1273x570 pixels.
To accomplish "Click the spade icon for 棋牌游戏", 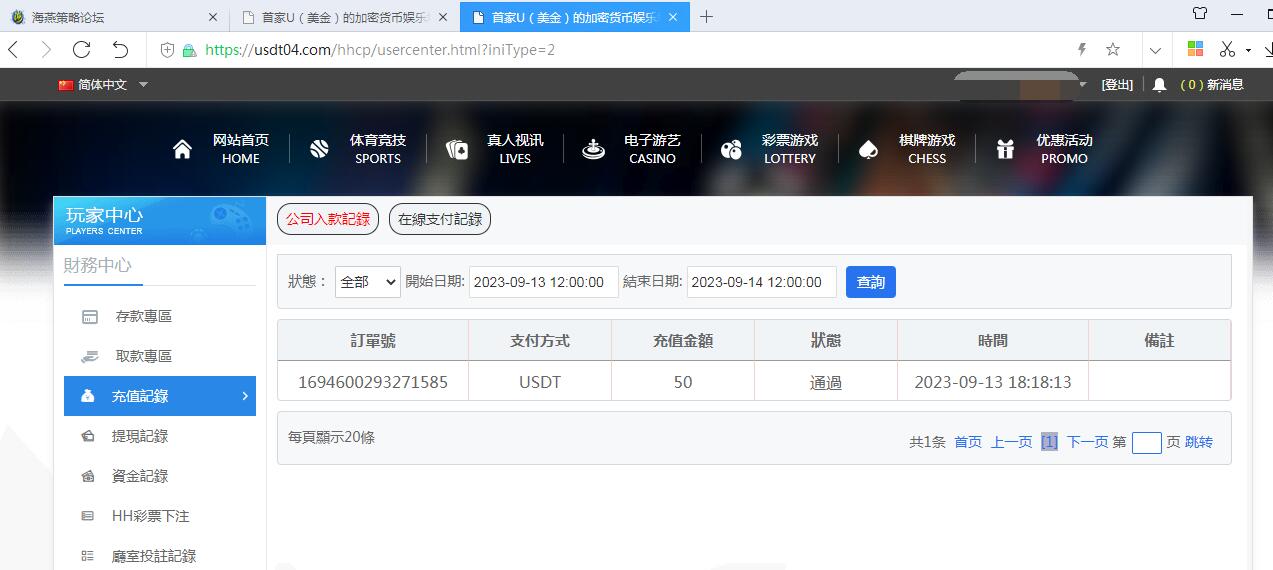I will (x=868, y=149).
